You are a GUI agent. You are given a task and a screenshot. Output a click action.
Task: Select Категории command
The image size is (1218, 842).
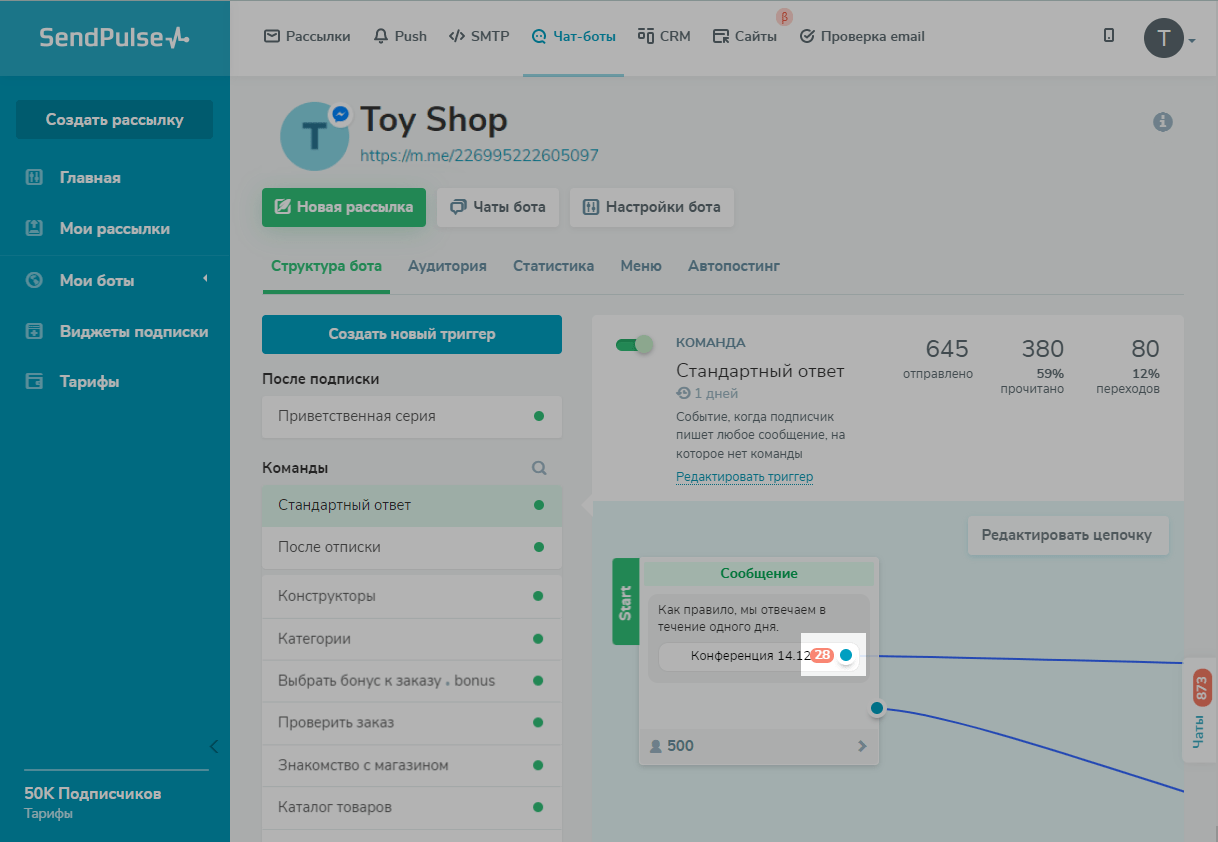pyautogui.click(x=412, y=638)
